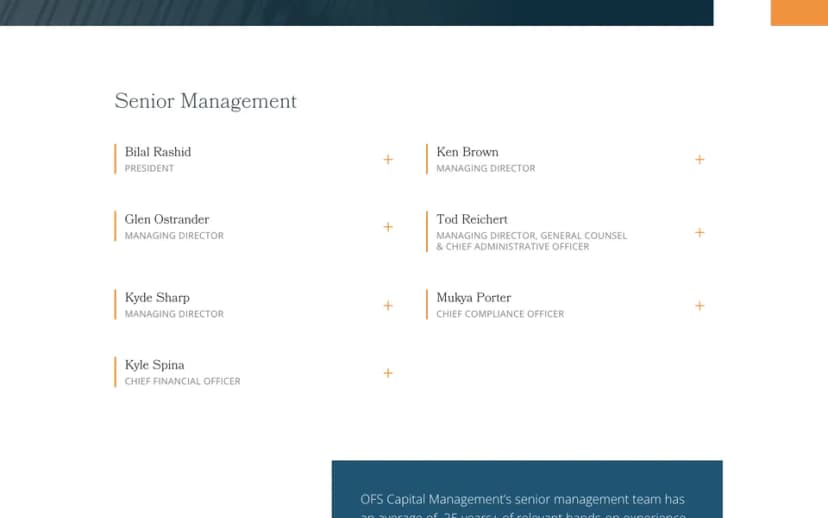
Task: Click GENERAL COUNSEL title under Tod Reichert
Action: click(584, 236)
